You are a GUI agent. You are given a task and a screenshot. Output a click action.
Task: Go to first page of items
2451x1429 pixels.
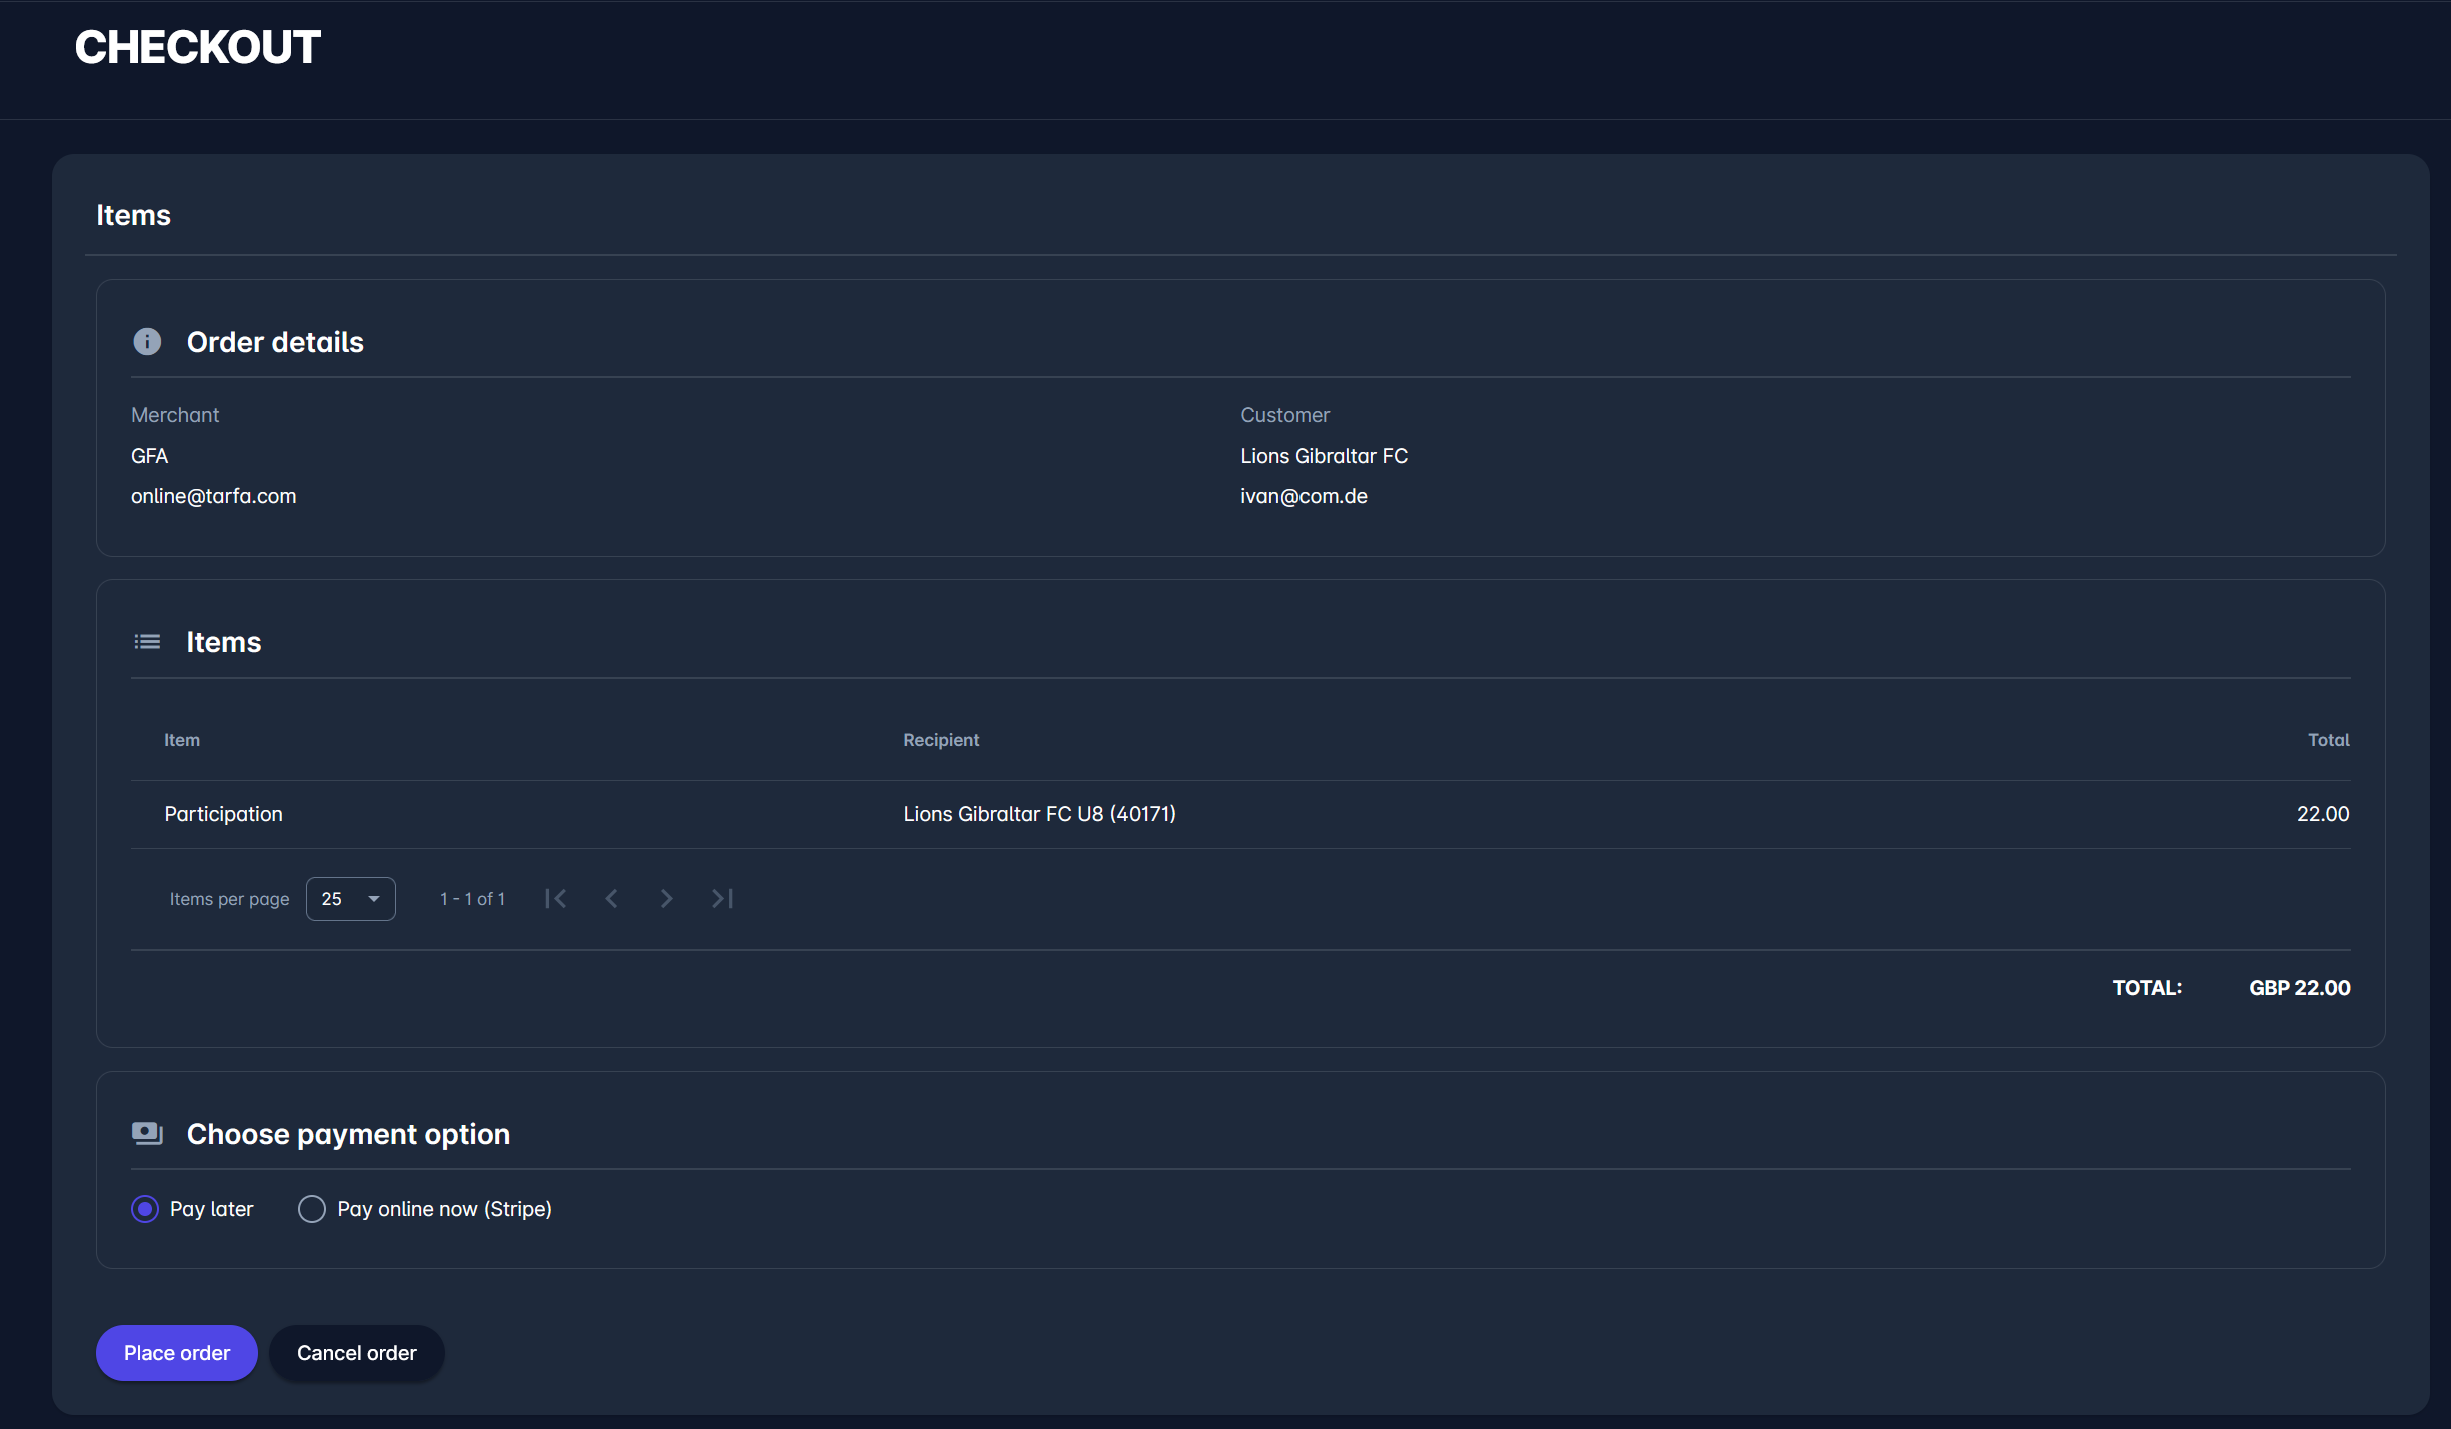556,899
